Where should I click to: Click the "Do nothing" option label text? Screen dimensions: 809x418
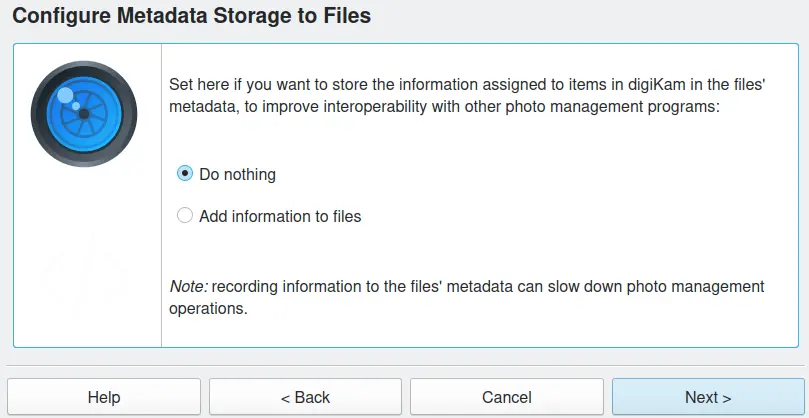(x=237, y=174)
